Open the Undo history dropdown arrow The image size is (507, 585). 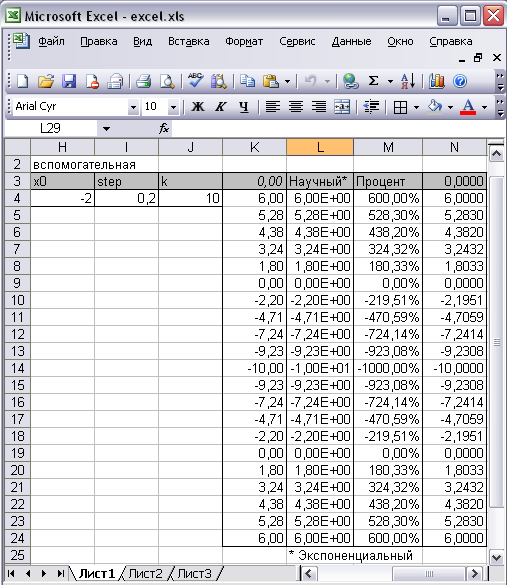point(327,81)
